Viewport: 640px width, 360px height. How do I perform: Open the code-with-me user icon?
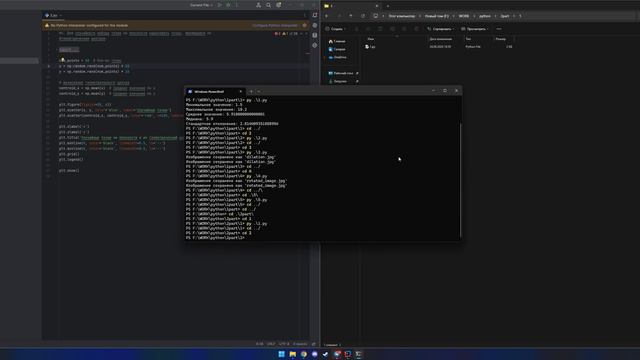click(x=258, y=5)
